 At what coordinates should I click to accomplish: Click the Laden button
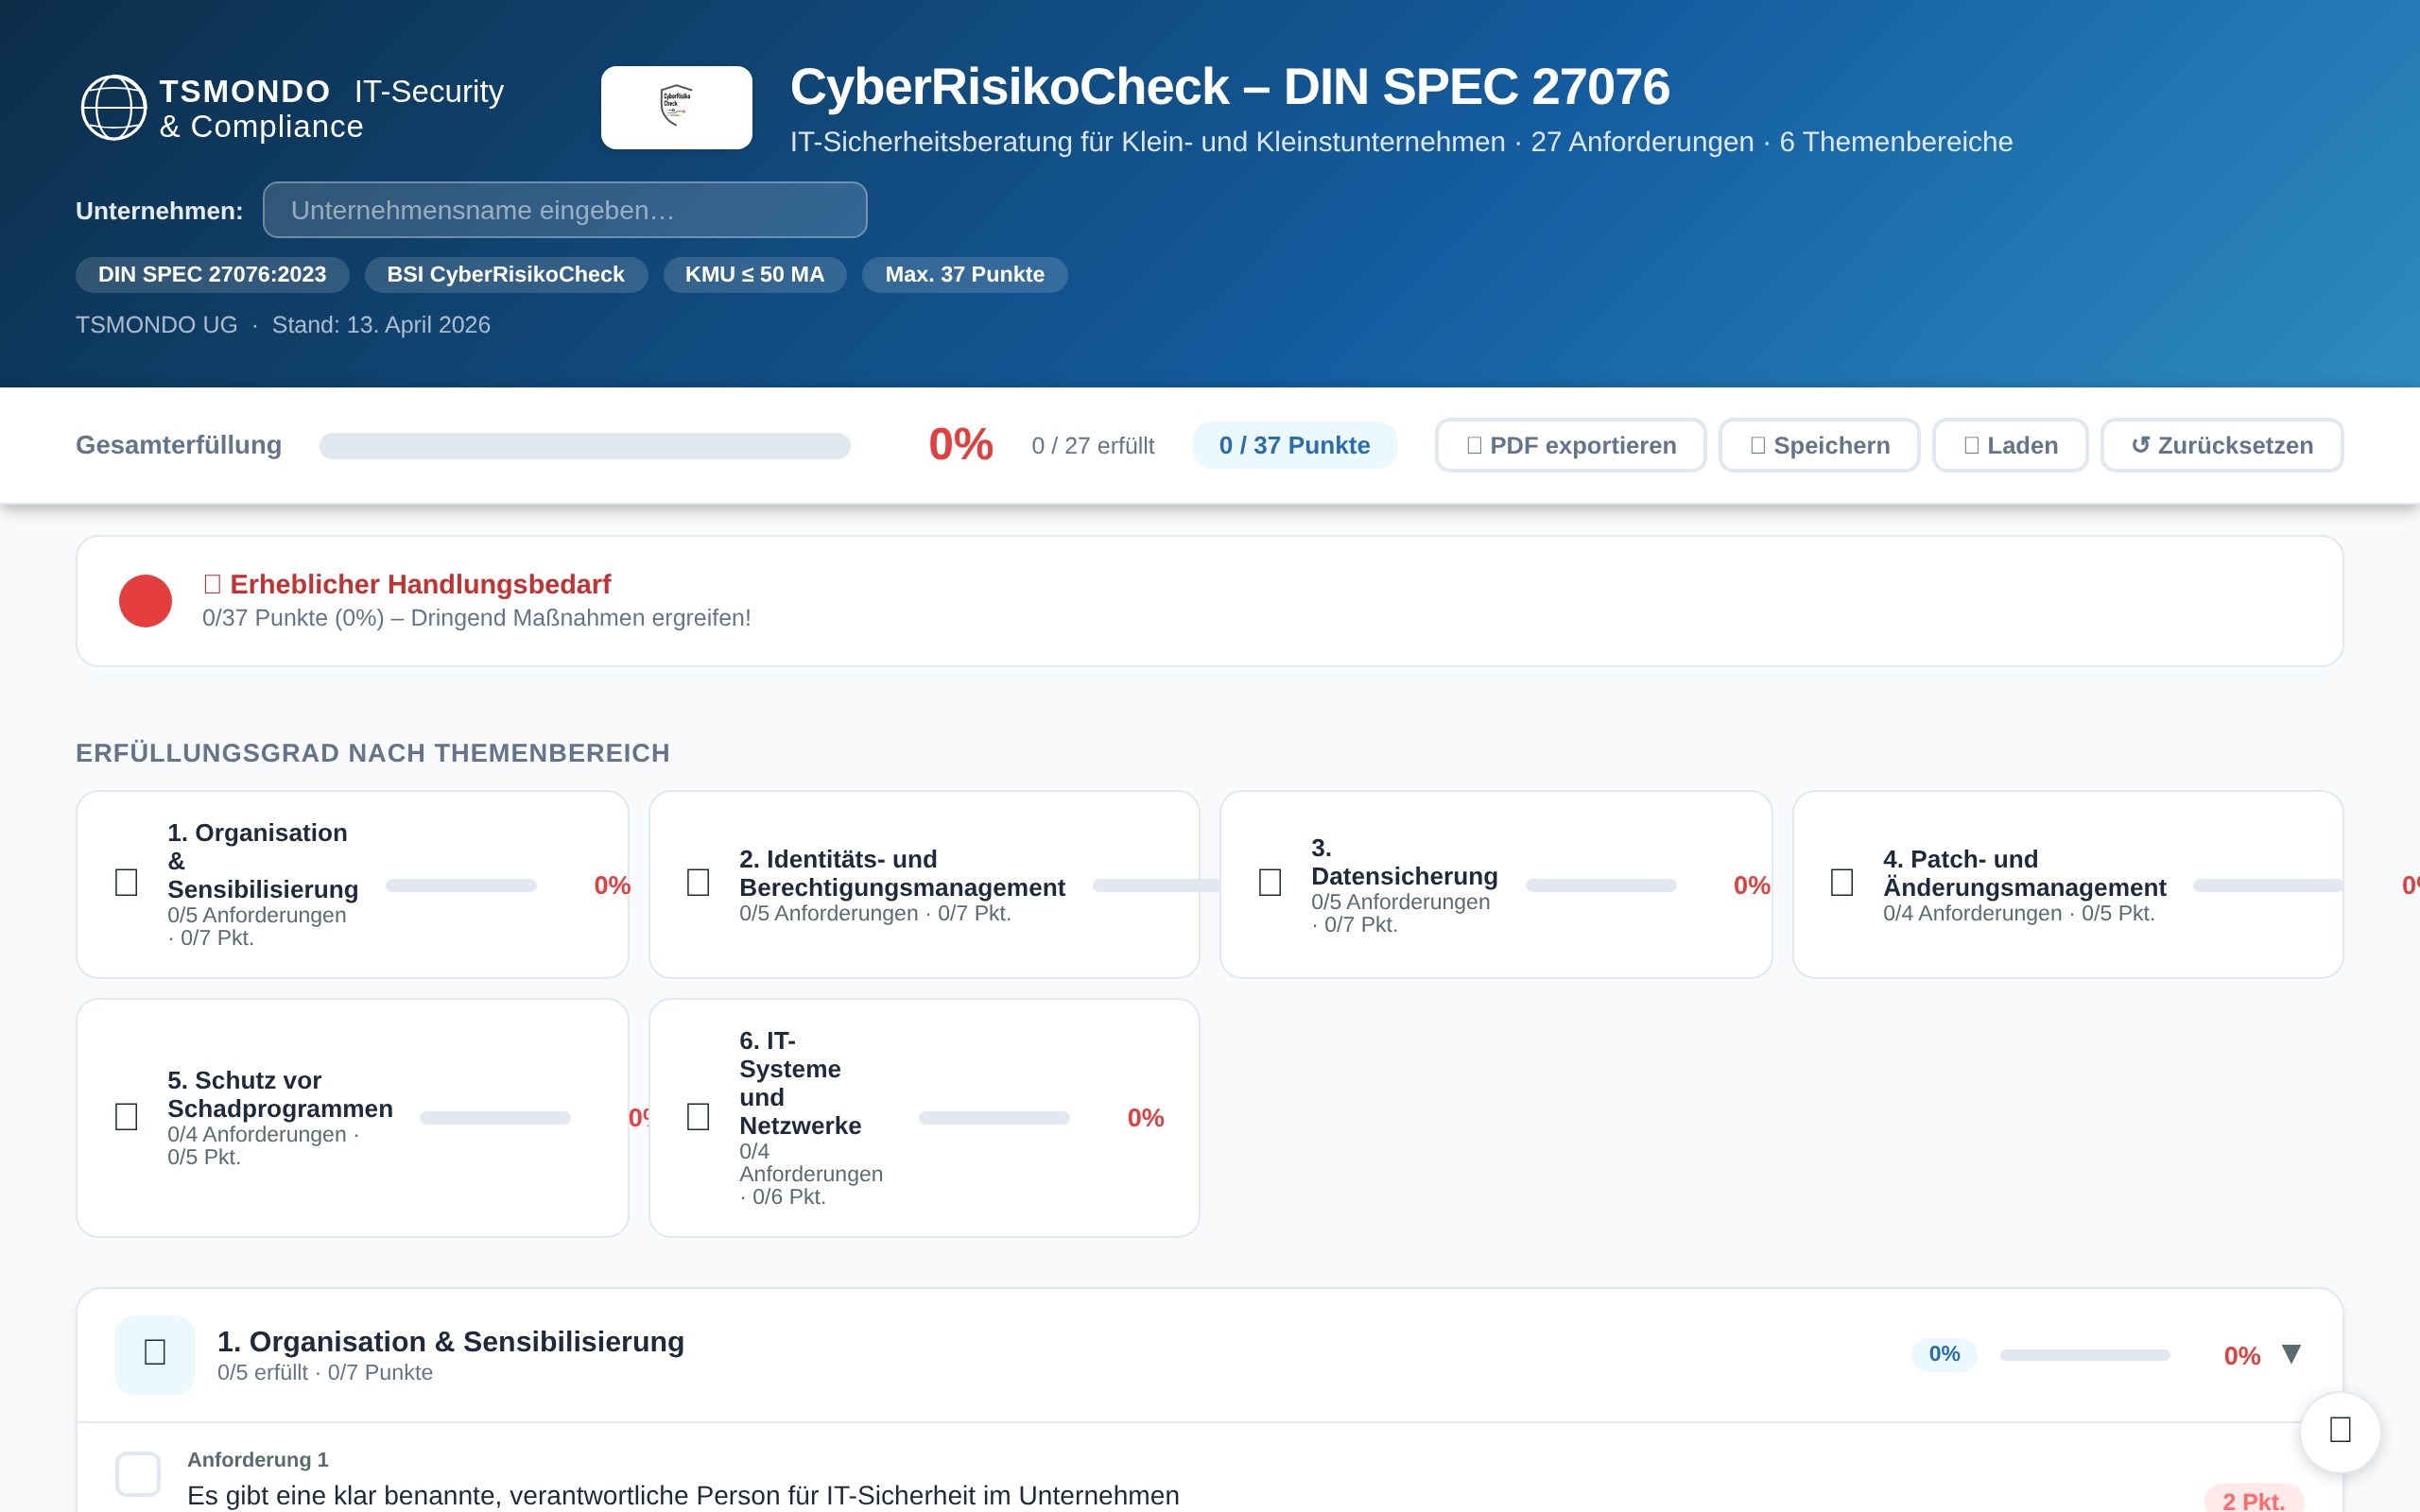(x=2010, y=446)
